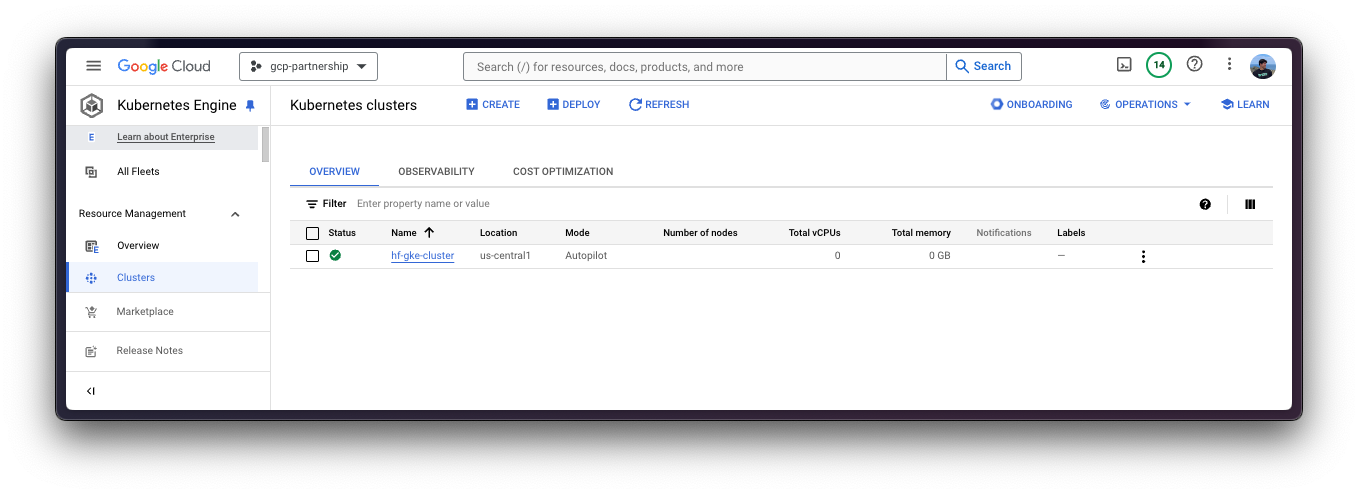Click the Number of nodes header
This screenshot has height=494, width=1358.
700,233
